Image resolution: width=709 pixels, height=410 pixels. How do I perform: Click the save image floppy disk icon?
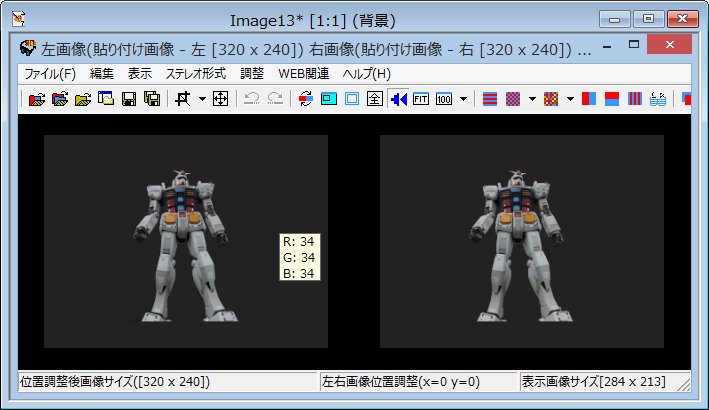(x=128, y=99)
